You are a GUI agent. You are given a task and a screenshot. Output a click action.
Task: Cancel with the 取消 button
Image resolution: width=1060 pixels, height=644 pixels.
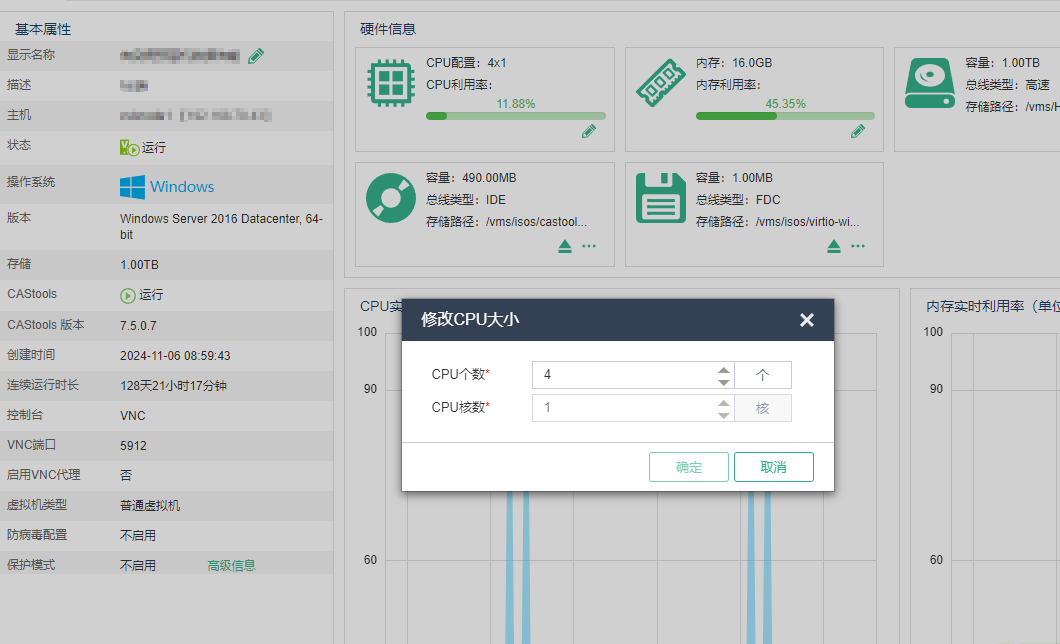coord(773,467)
